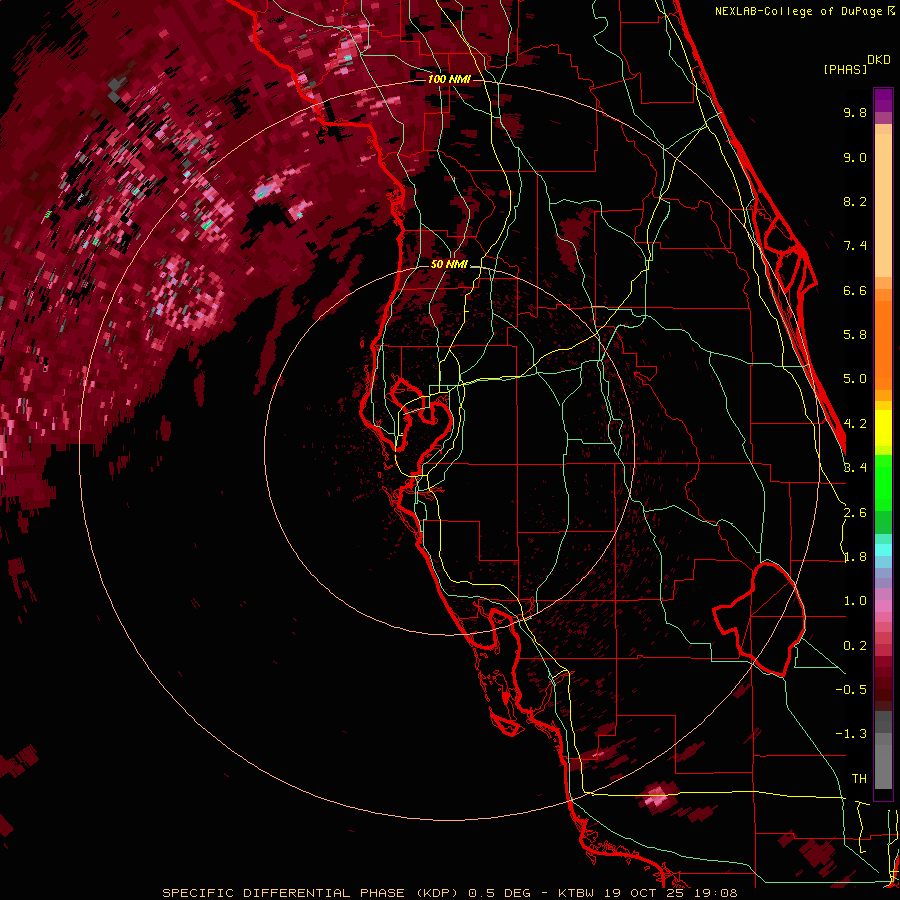Click the bright yellow color bar segment
The height and width of the screenshot is (900, 900).
click(883, 428)
